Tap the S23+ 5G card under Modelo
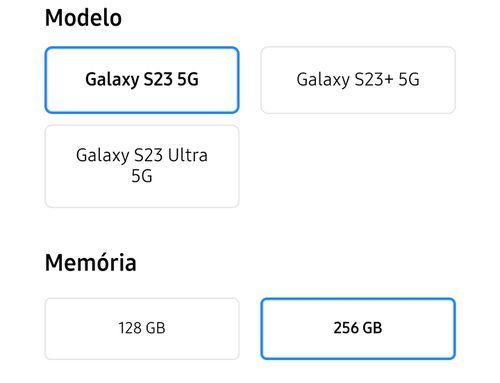The height and width of the screenshot is (383, 500). coord(358,80)
